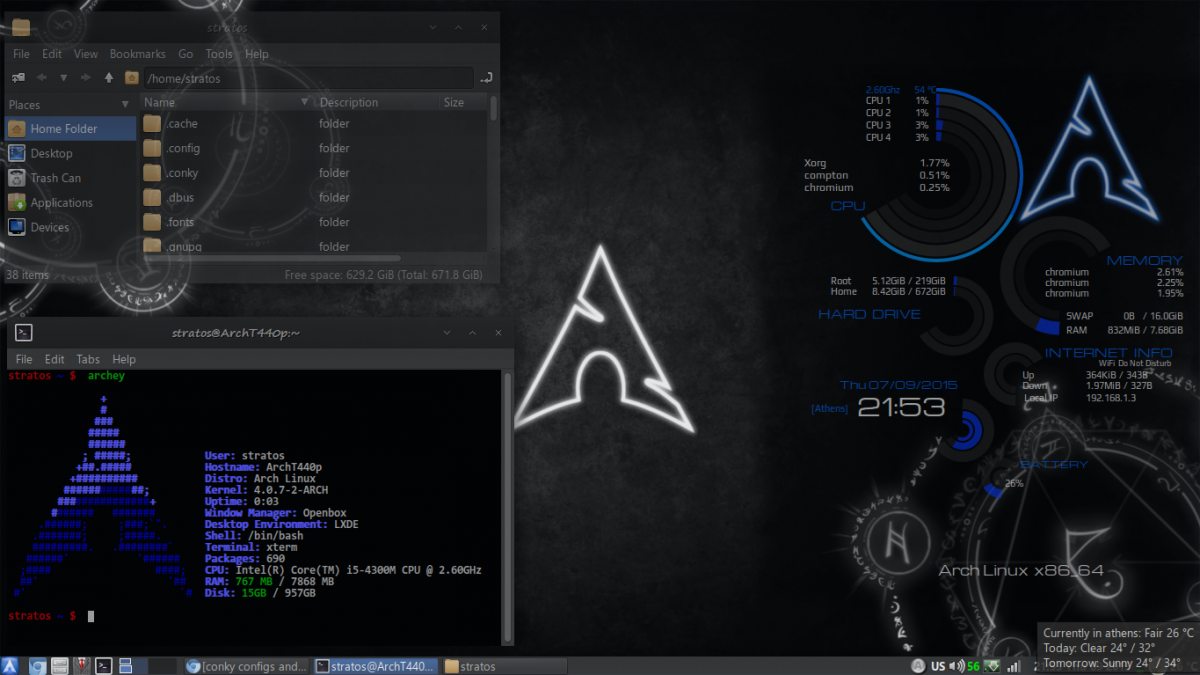The width and height of the screenshot is (1200, 675).
Task: Click terminal window title icon
Action: click(26, 333)
